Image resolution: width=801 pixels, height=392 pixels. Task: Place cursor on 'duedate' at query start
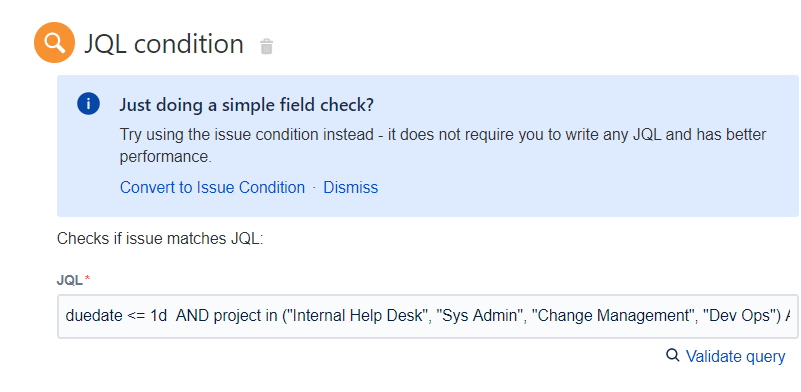point(95,316)
